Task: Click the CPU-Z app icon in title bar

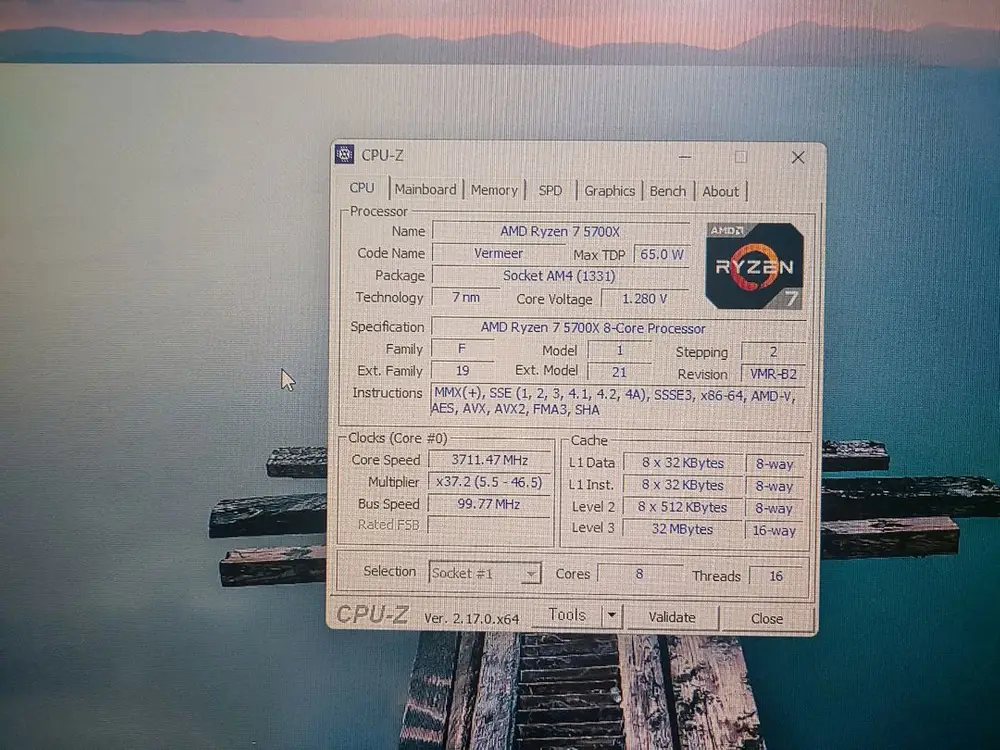Action: (x=344, y=154)
